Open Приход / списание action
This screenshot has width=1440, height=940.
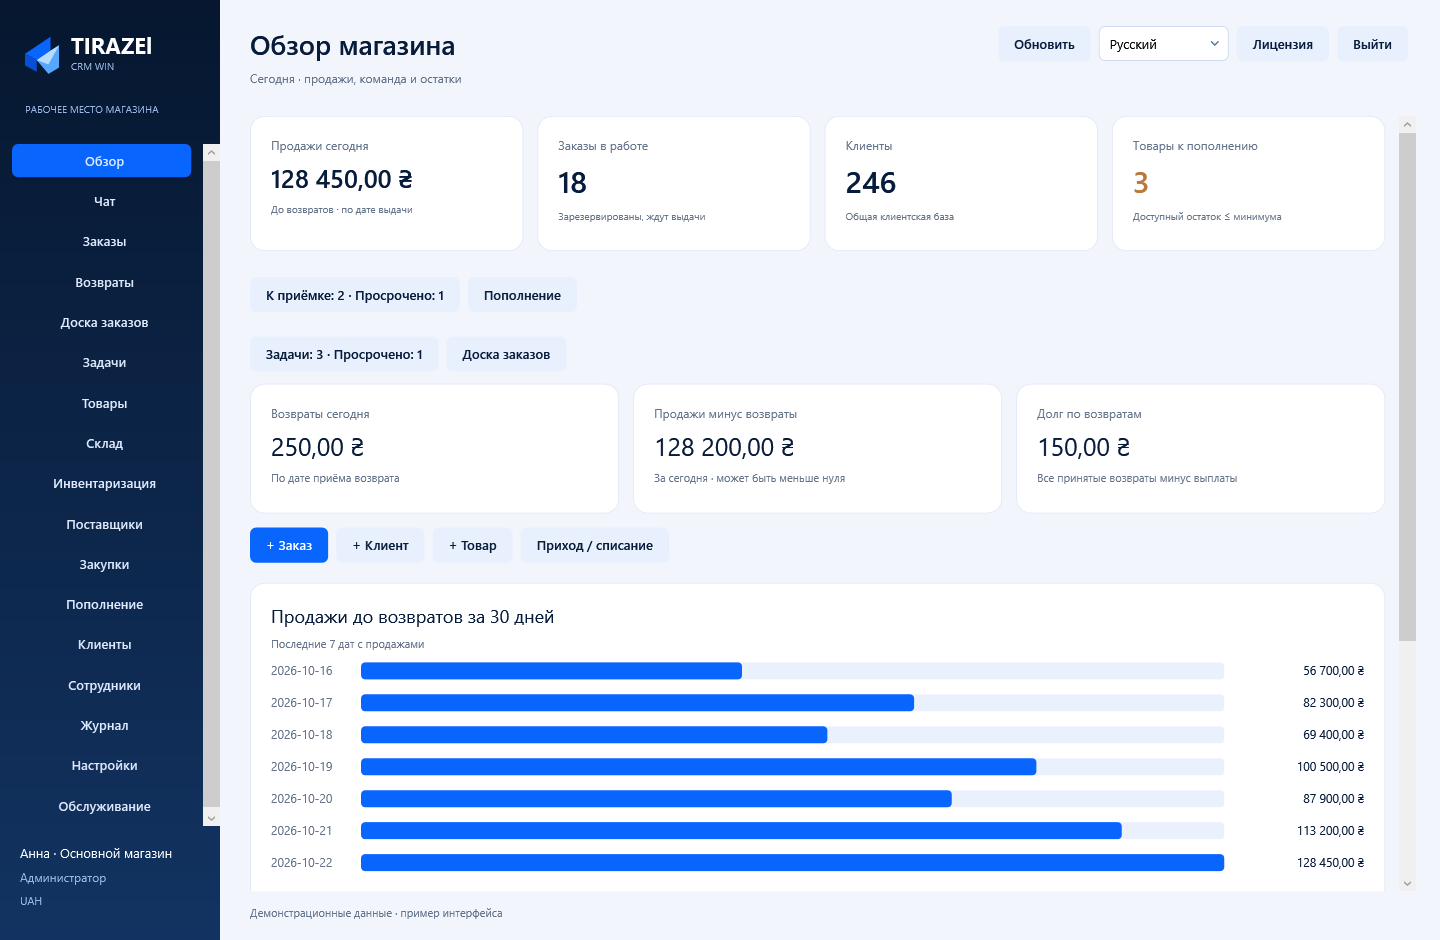click(x=595, y=545)
